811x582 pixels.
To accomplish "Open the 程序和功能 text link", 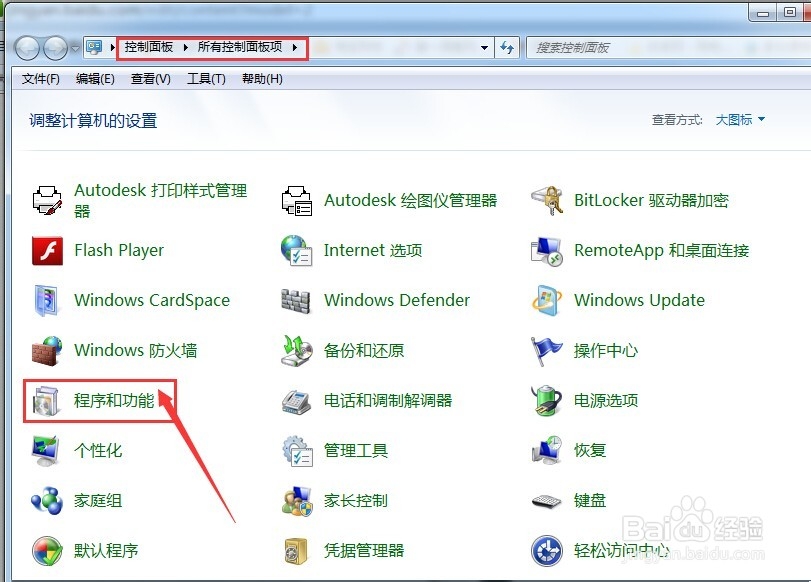I will click(114, 400).
